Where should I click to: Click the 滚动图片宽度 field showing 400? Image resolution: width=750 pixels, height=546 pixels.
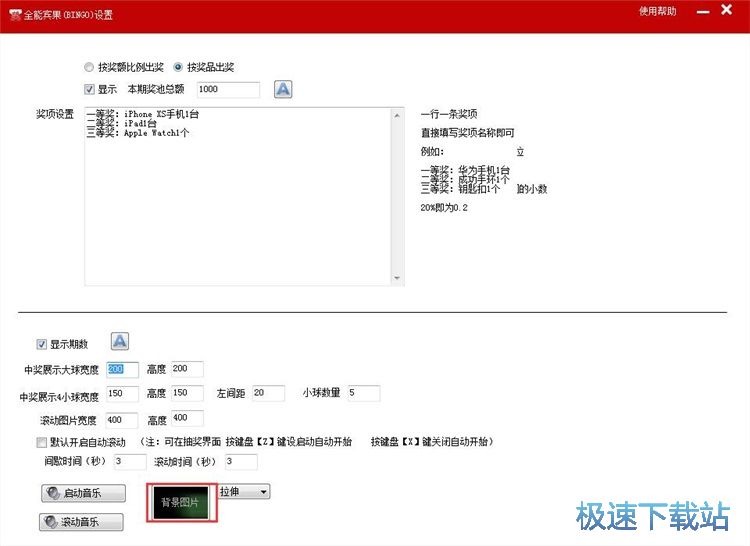click(x=122, y=420)
